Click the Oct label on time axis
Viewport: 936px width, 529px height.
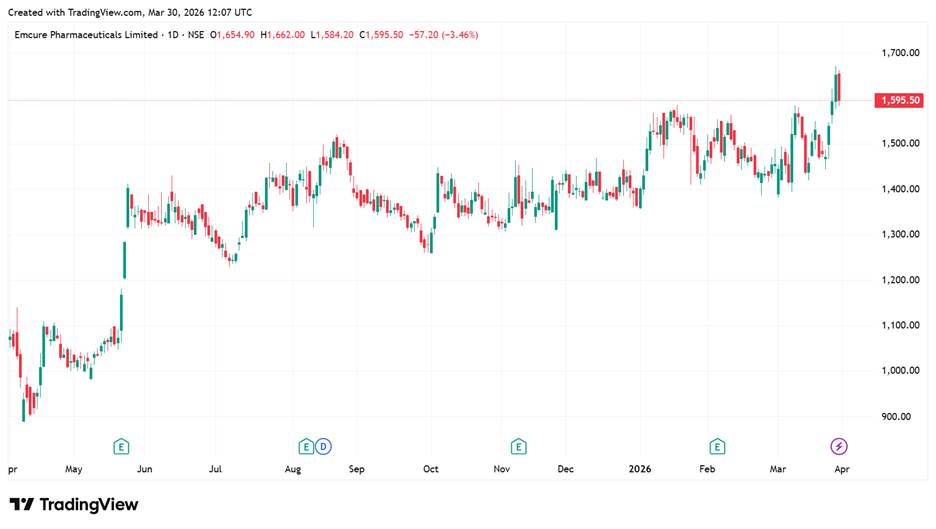tap(431, 468)
